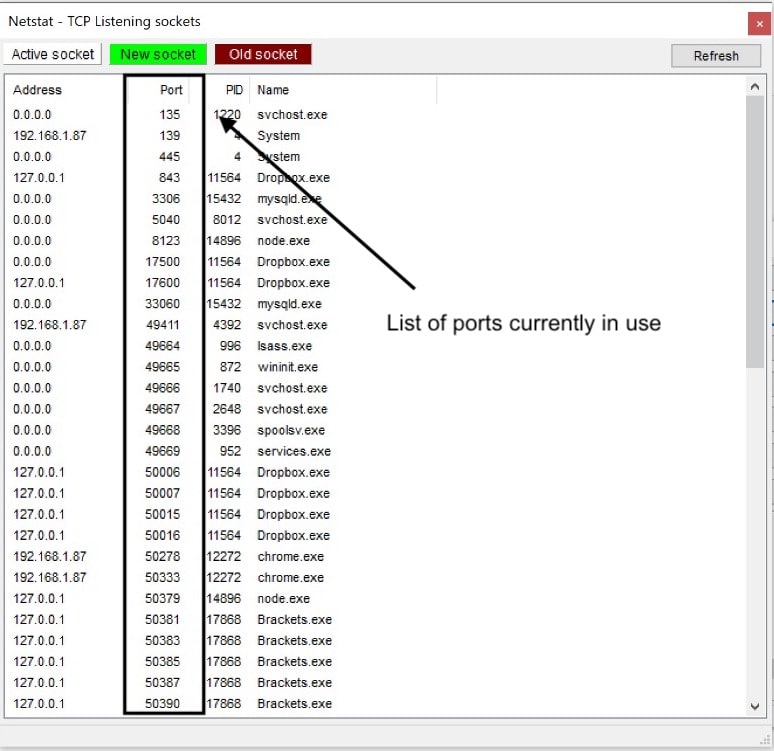The image size is (774, 751).
Task: Sort by the Address column header
Action: [x=38, y=90]
